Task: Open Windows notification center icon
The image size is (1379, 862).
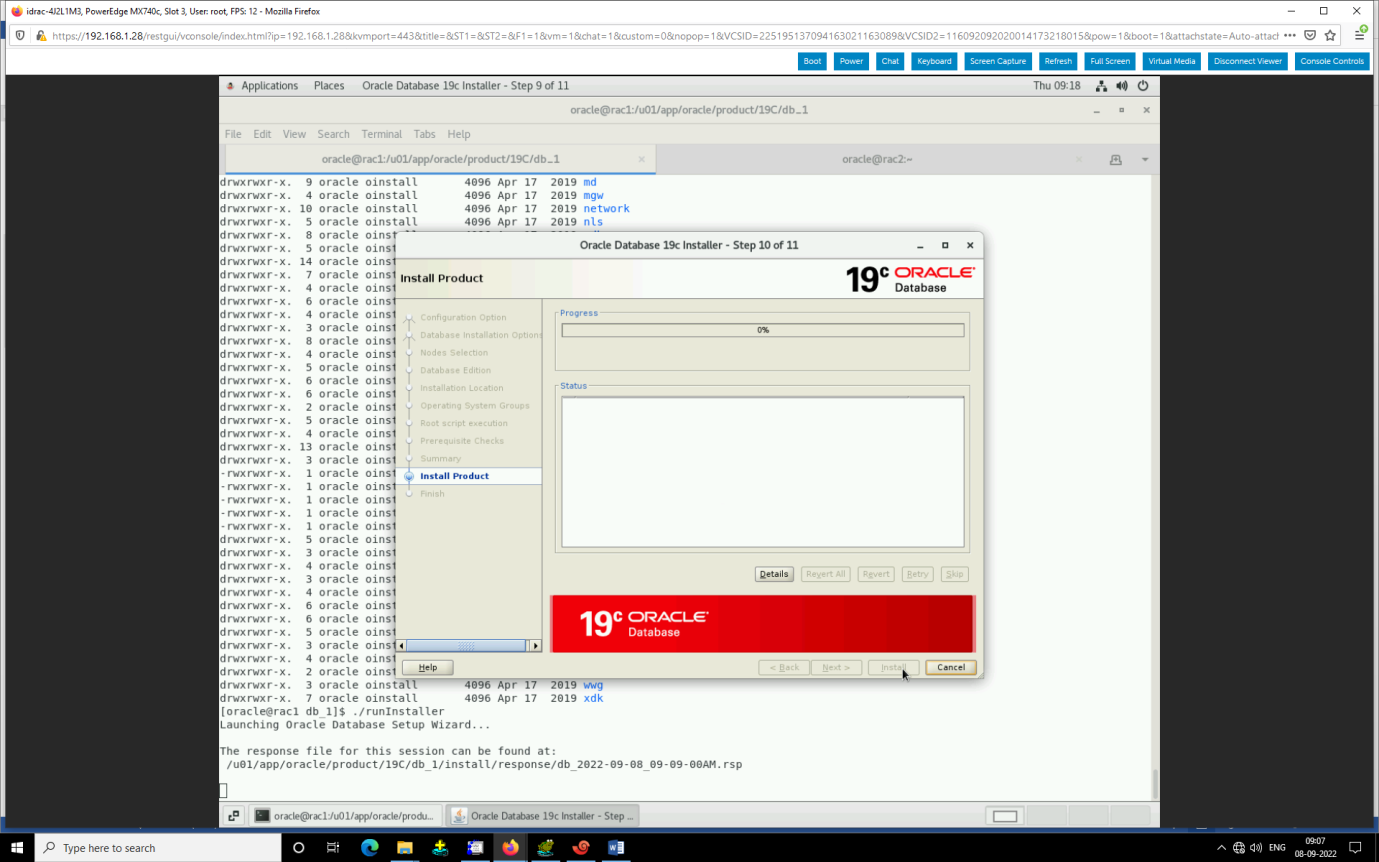Action: [x=1356, y=847]
